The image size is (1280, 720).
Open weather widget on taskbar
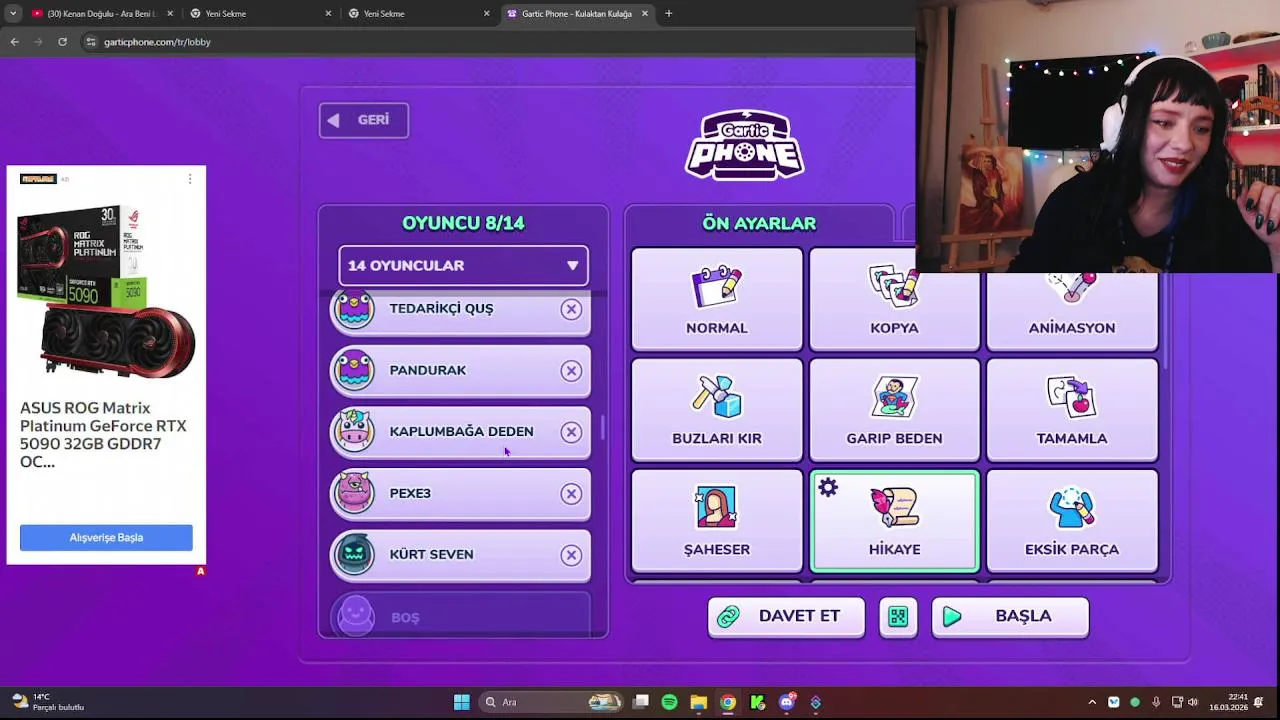coord(48,702)
